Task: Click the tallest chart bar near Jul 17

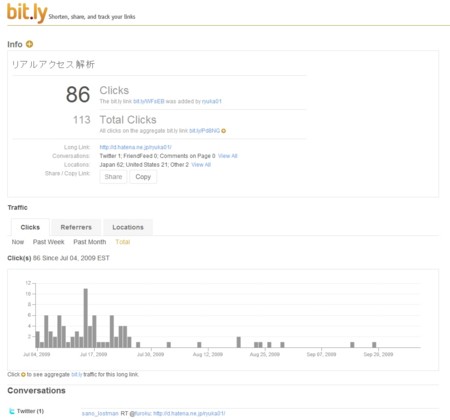Action: (86, 318)
